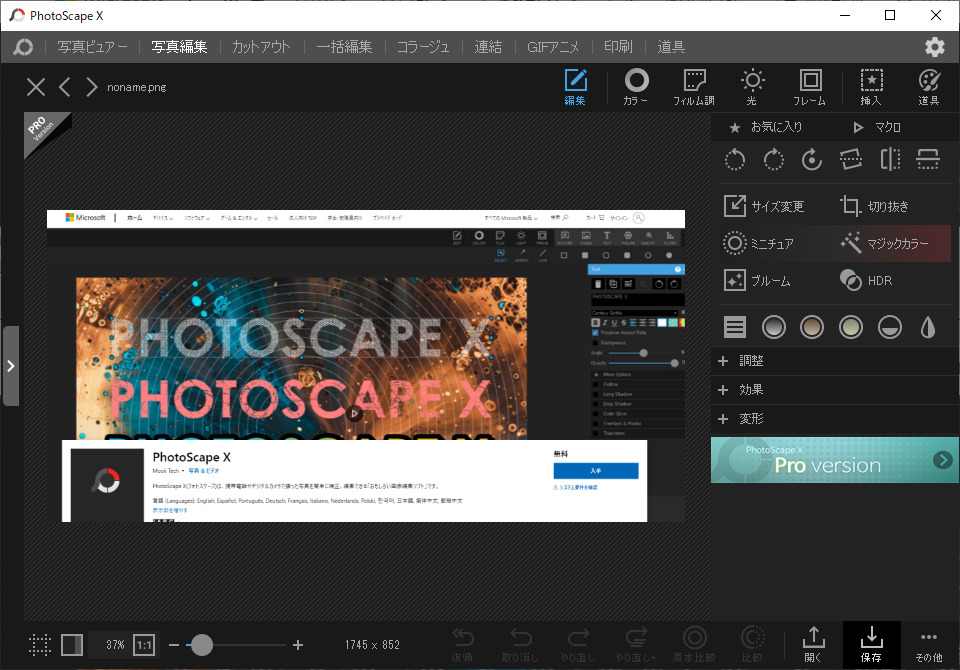
Task: Flip the image vertically
Action: [928, 160]
